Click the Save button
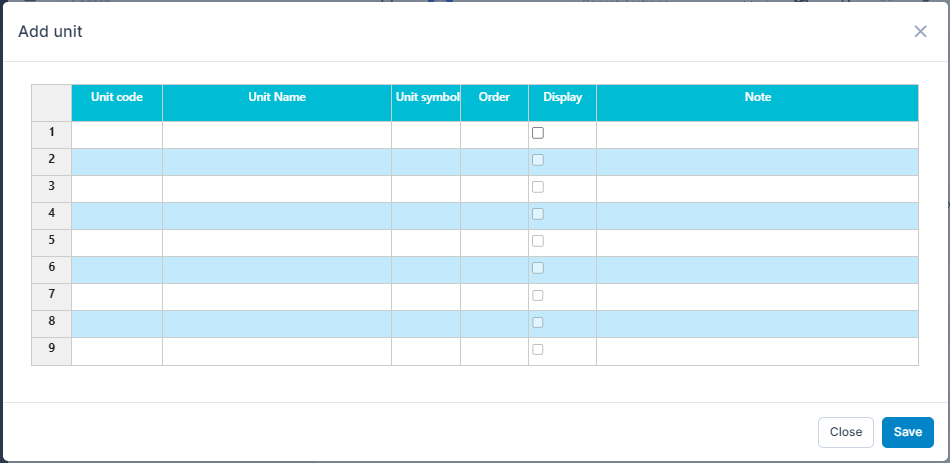This screenshot has height=463, width=950. pos(907,432)
